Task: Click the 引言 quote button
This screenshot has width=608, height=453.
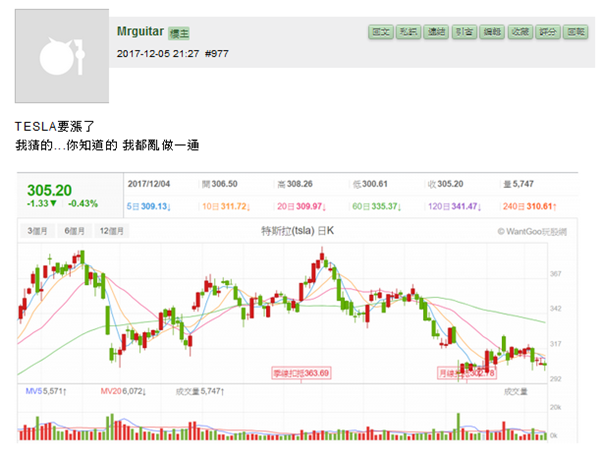Action: point(464,32)
